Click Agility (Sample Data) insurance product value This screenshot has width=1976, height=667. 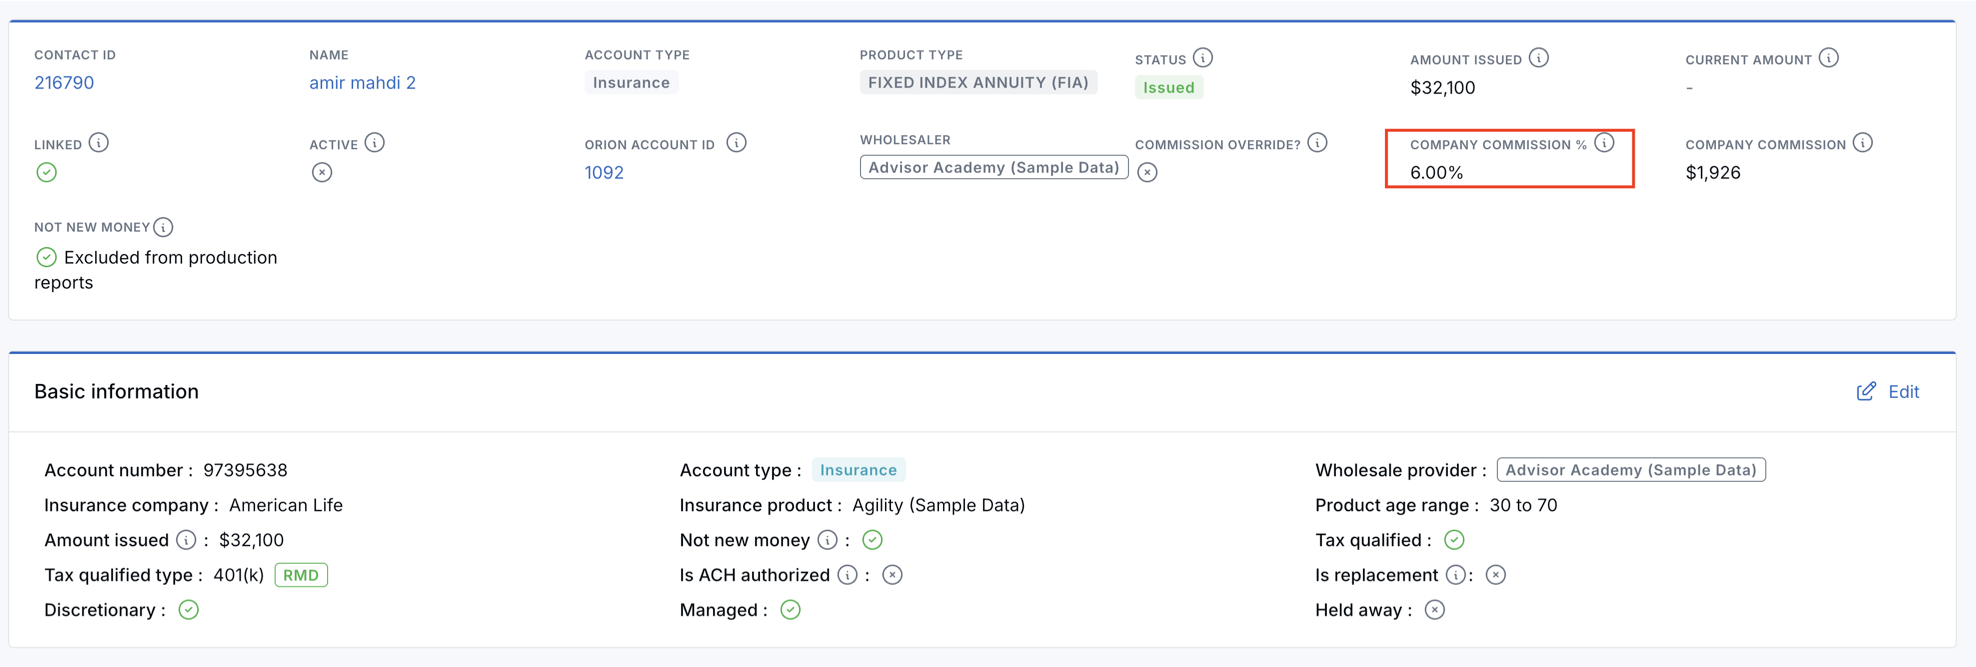[938, 505]
